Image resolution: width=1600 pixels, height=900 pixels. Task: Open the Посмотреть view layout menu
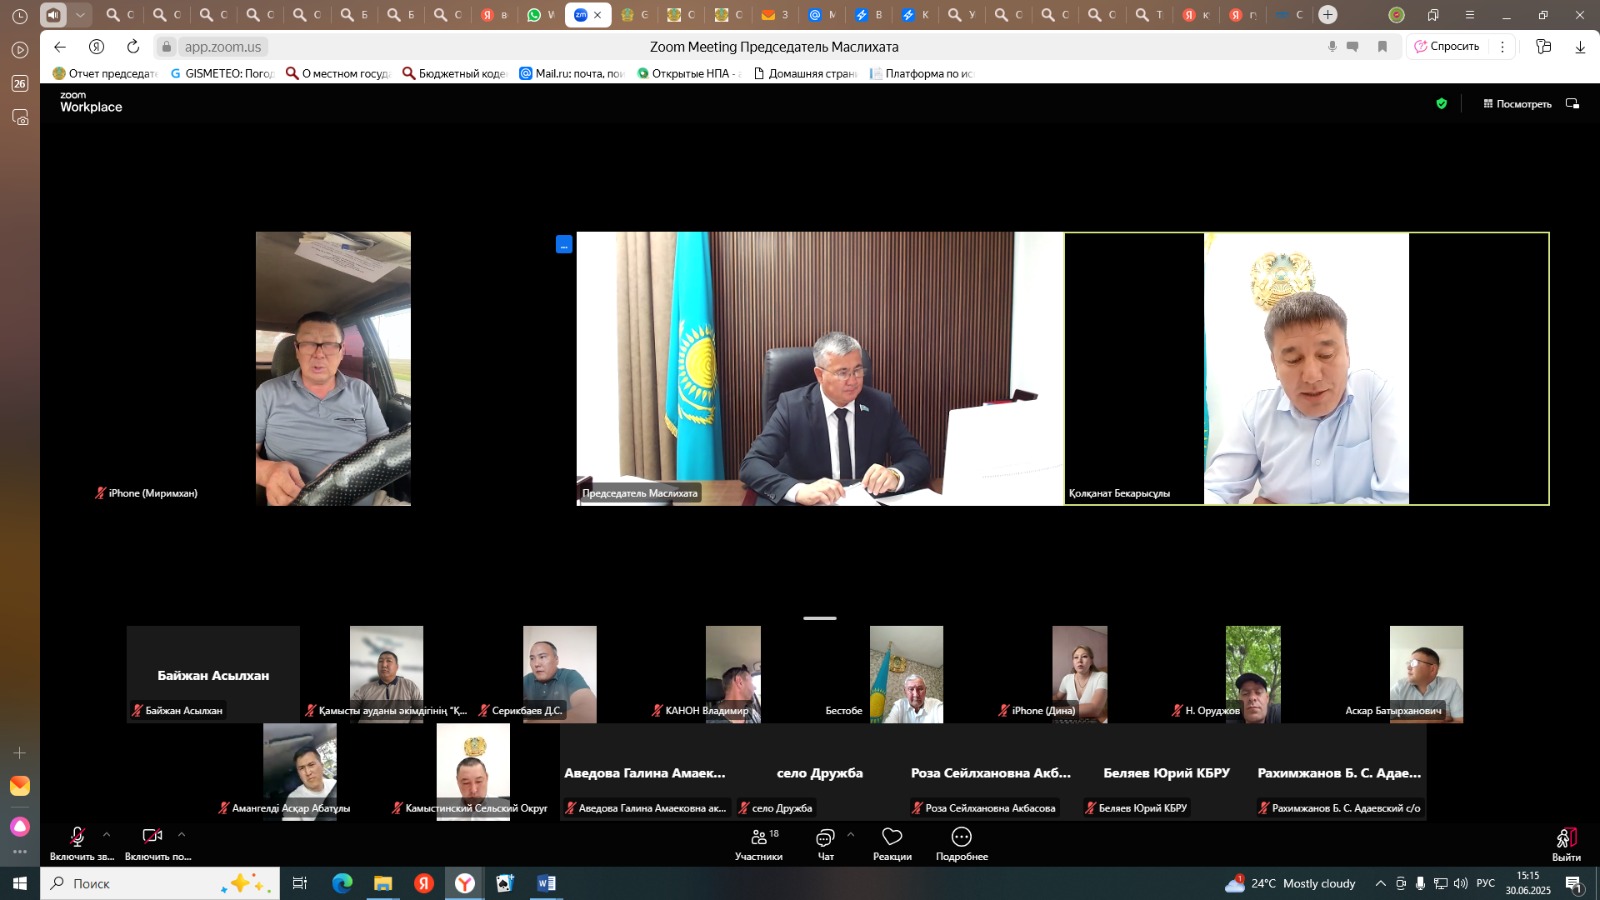click(1517, 104)
